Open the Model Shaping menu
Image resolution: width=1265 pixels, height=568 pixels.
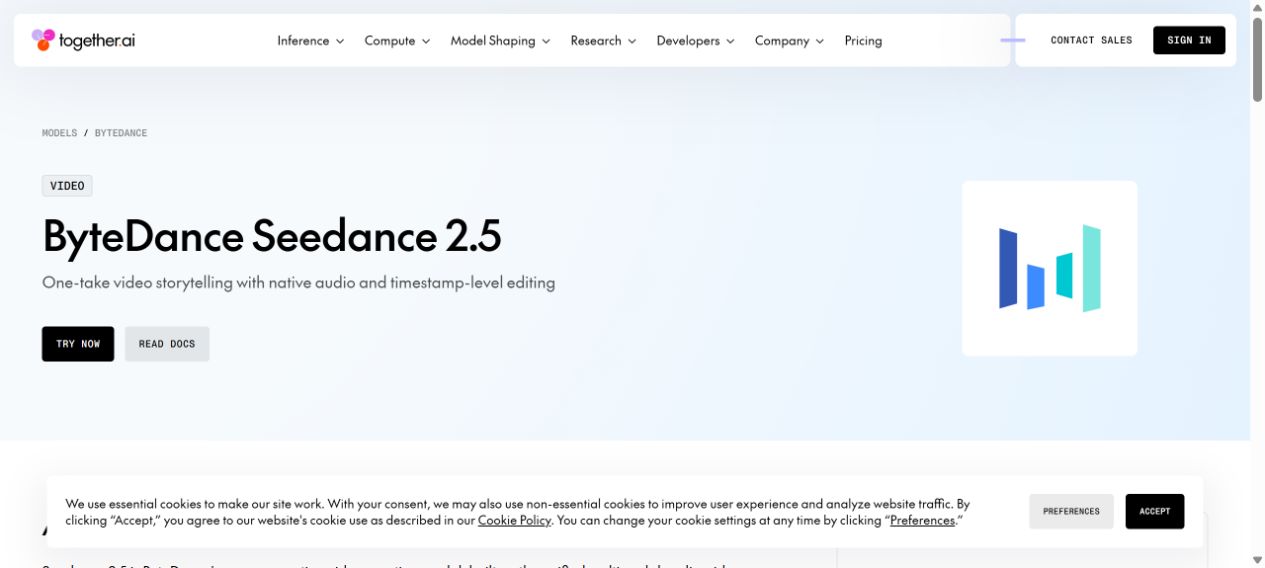(500, 41)
